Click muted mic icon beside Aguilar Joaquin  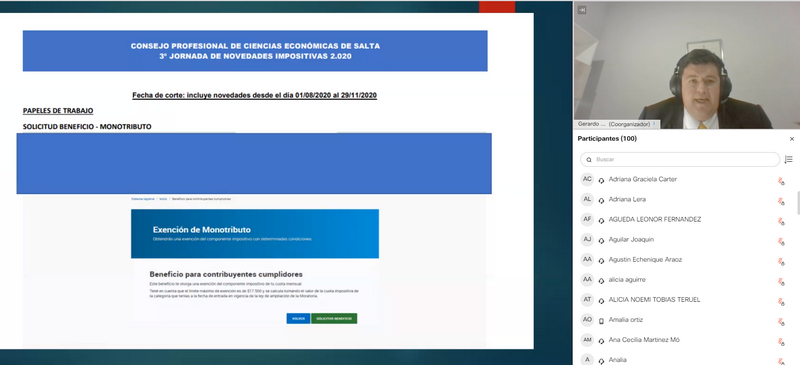[781, 241]
